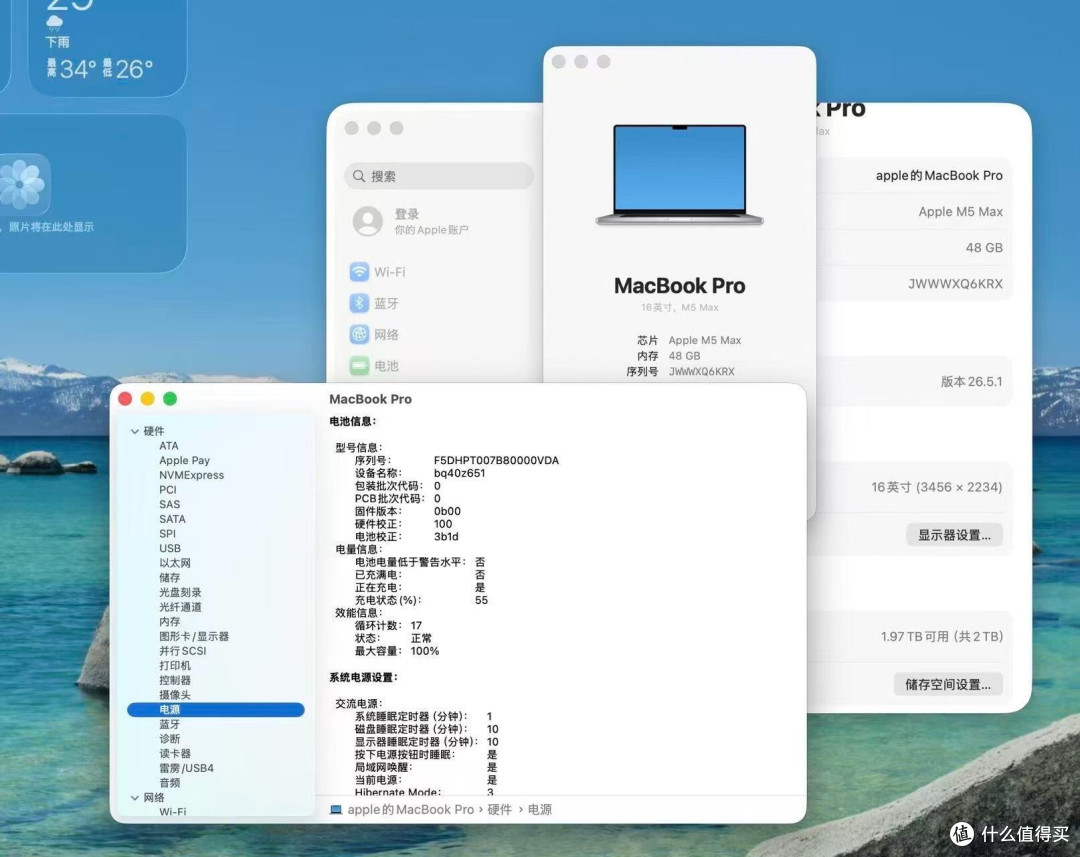Open 显示器设置 button
The width and height of the screenshot is (1080, 857).
click(954, 535)
